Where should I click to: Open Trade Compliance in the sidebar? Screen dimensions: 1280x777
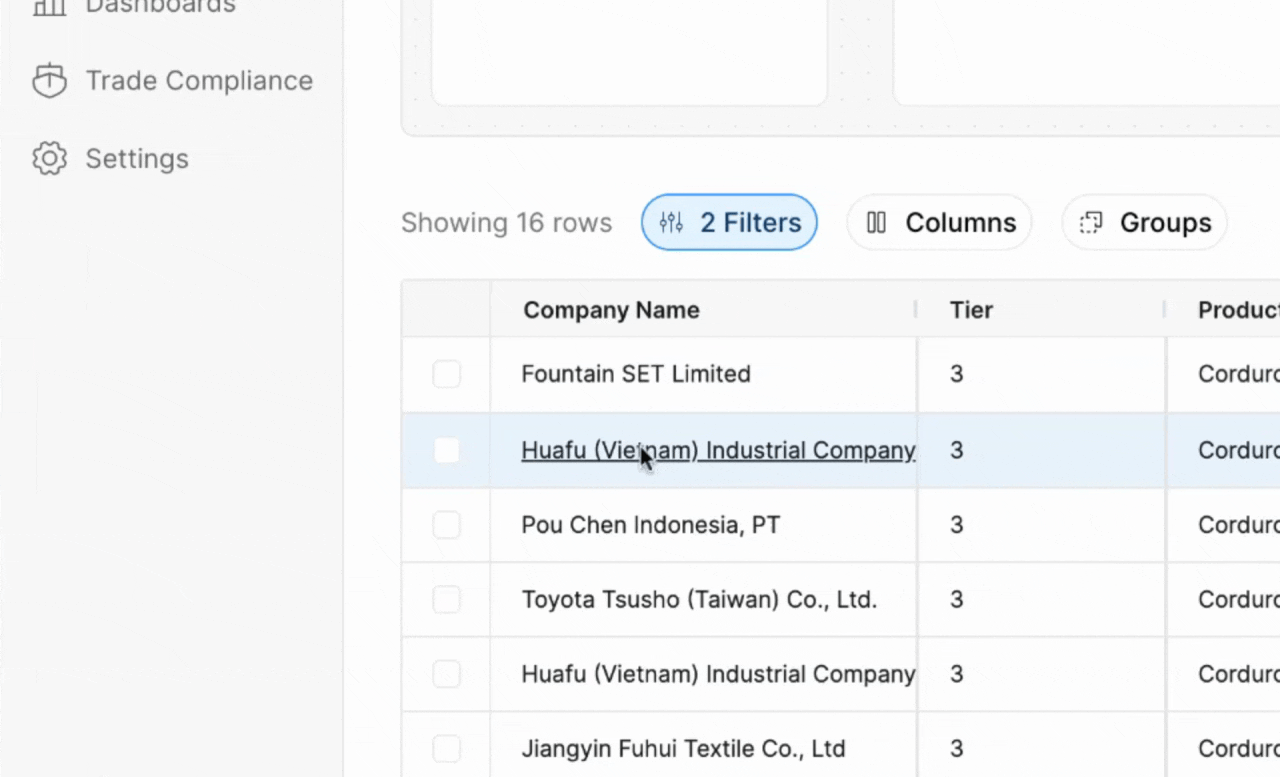(199, 81)
